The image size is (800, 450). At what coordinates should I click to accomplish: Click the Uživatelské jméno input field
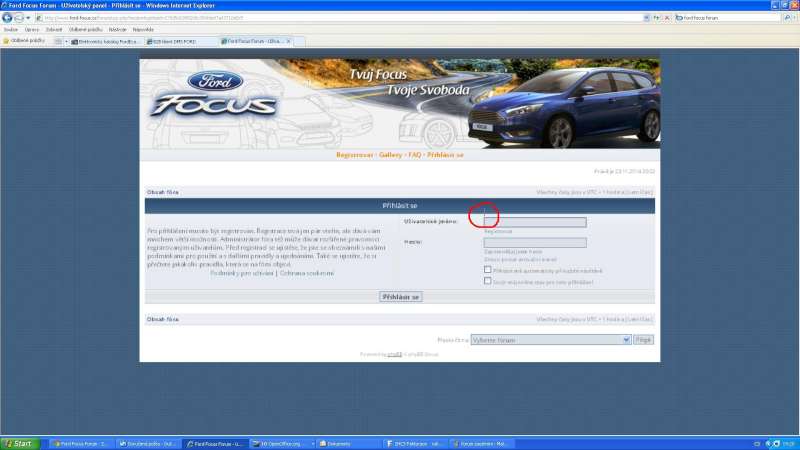534,222
